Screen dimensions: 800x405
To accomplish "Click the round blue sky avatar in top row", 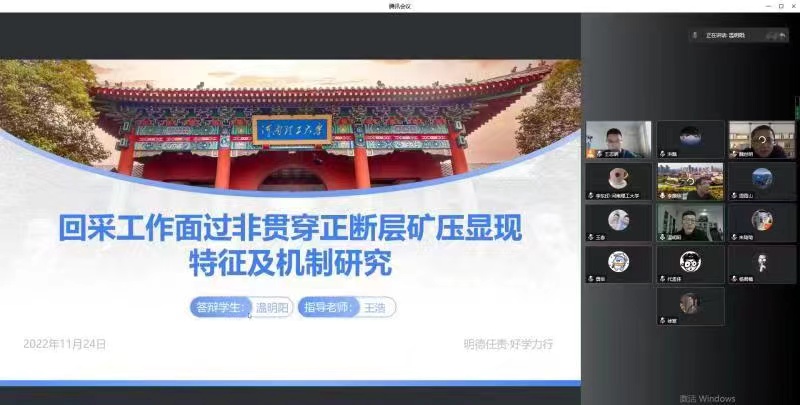I will point(689,136).
